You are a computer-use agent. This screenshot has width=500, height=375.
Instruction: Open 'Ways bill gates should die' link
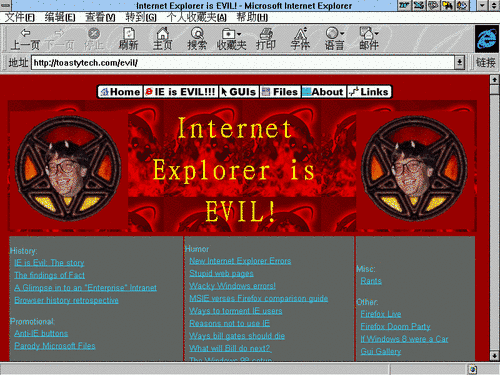(x=237, y=336)
